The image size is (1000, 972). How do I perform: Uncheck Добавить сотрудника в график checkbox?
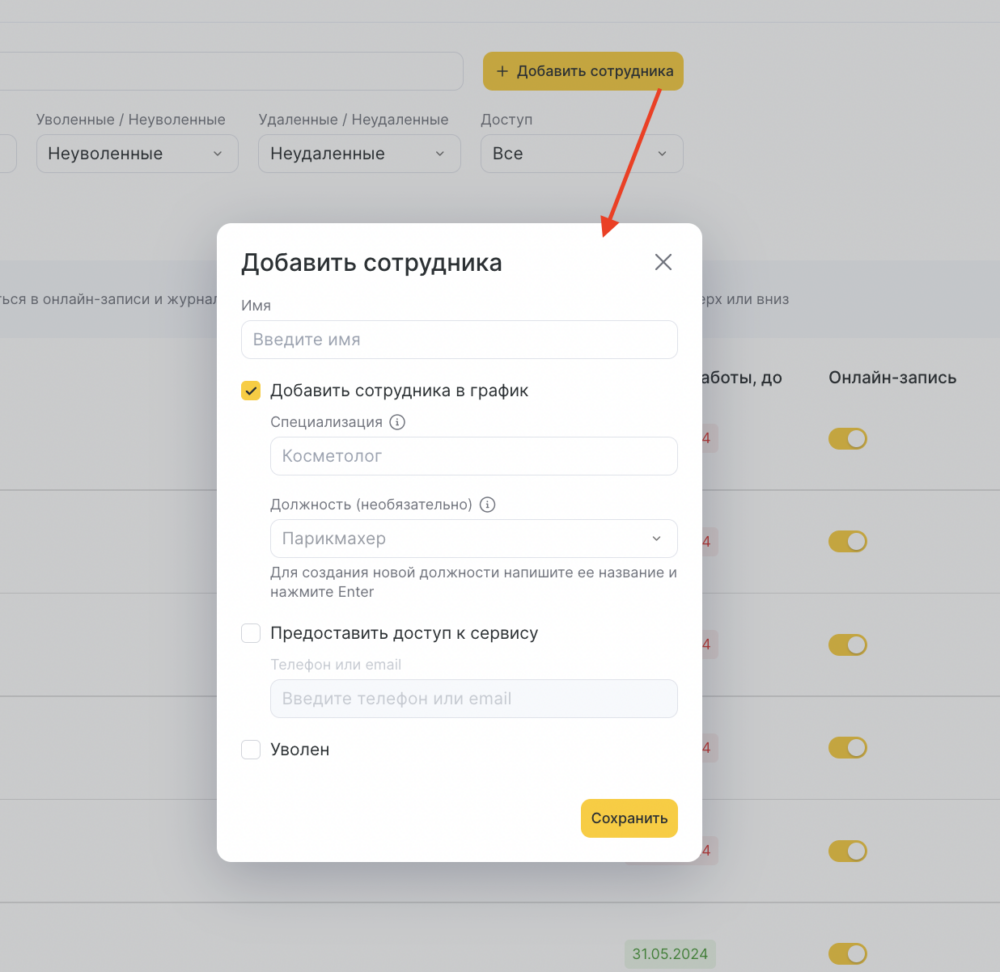tap(251, 390)
